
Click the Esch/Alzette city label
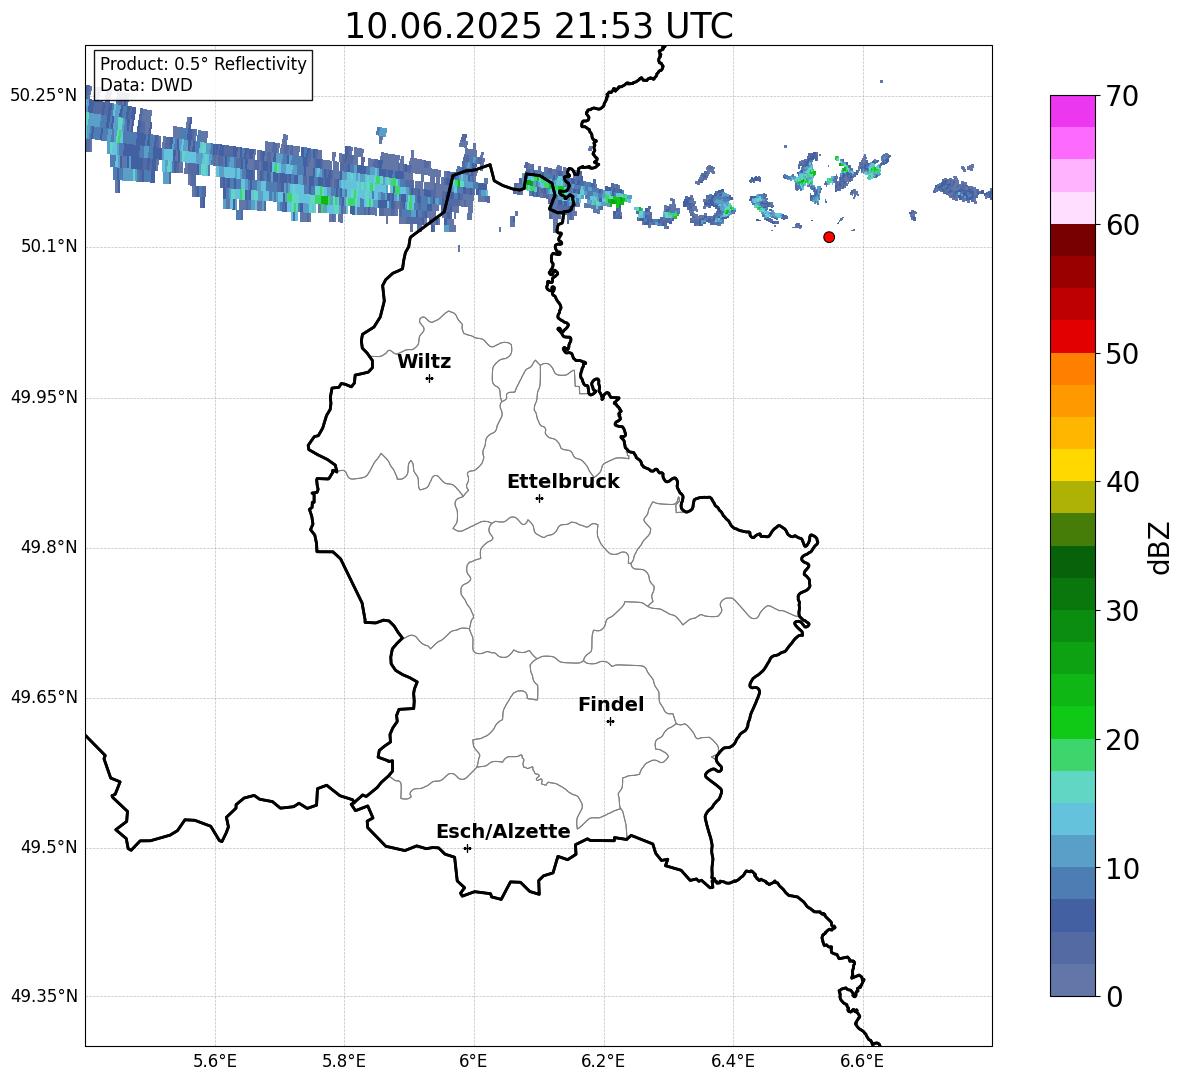click(503, 831)
